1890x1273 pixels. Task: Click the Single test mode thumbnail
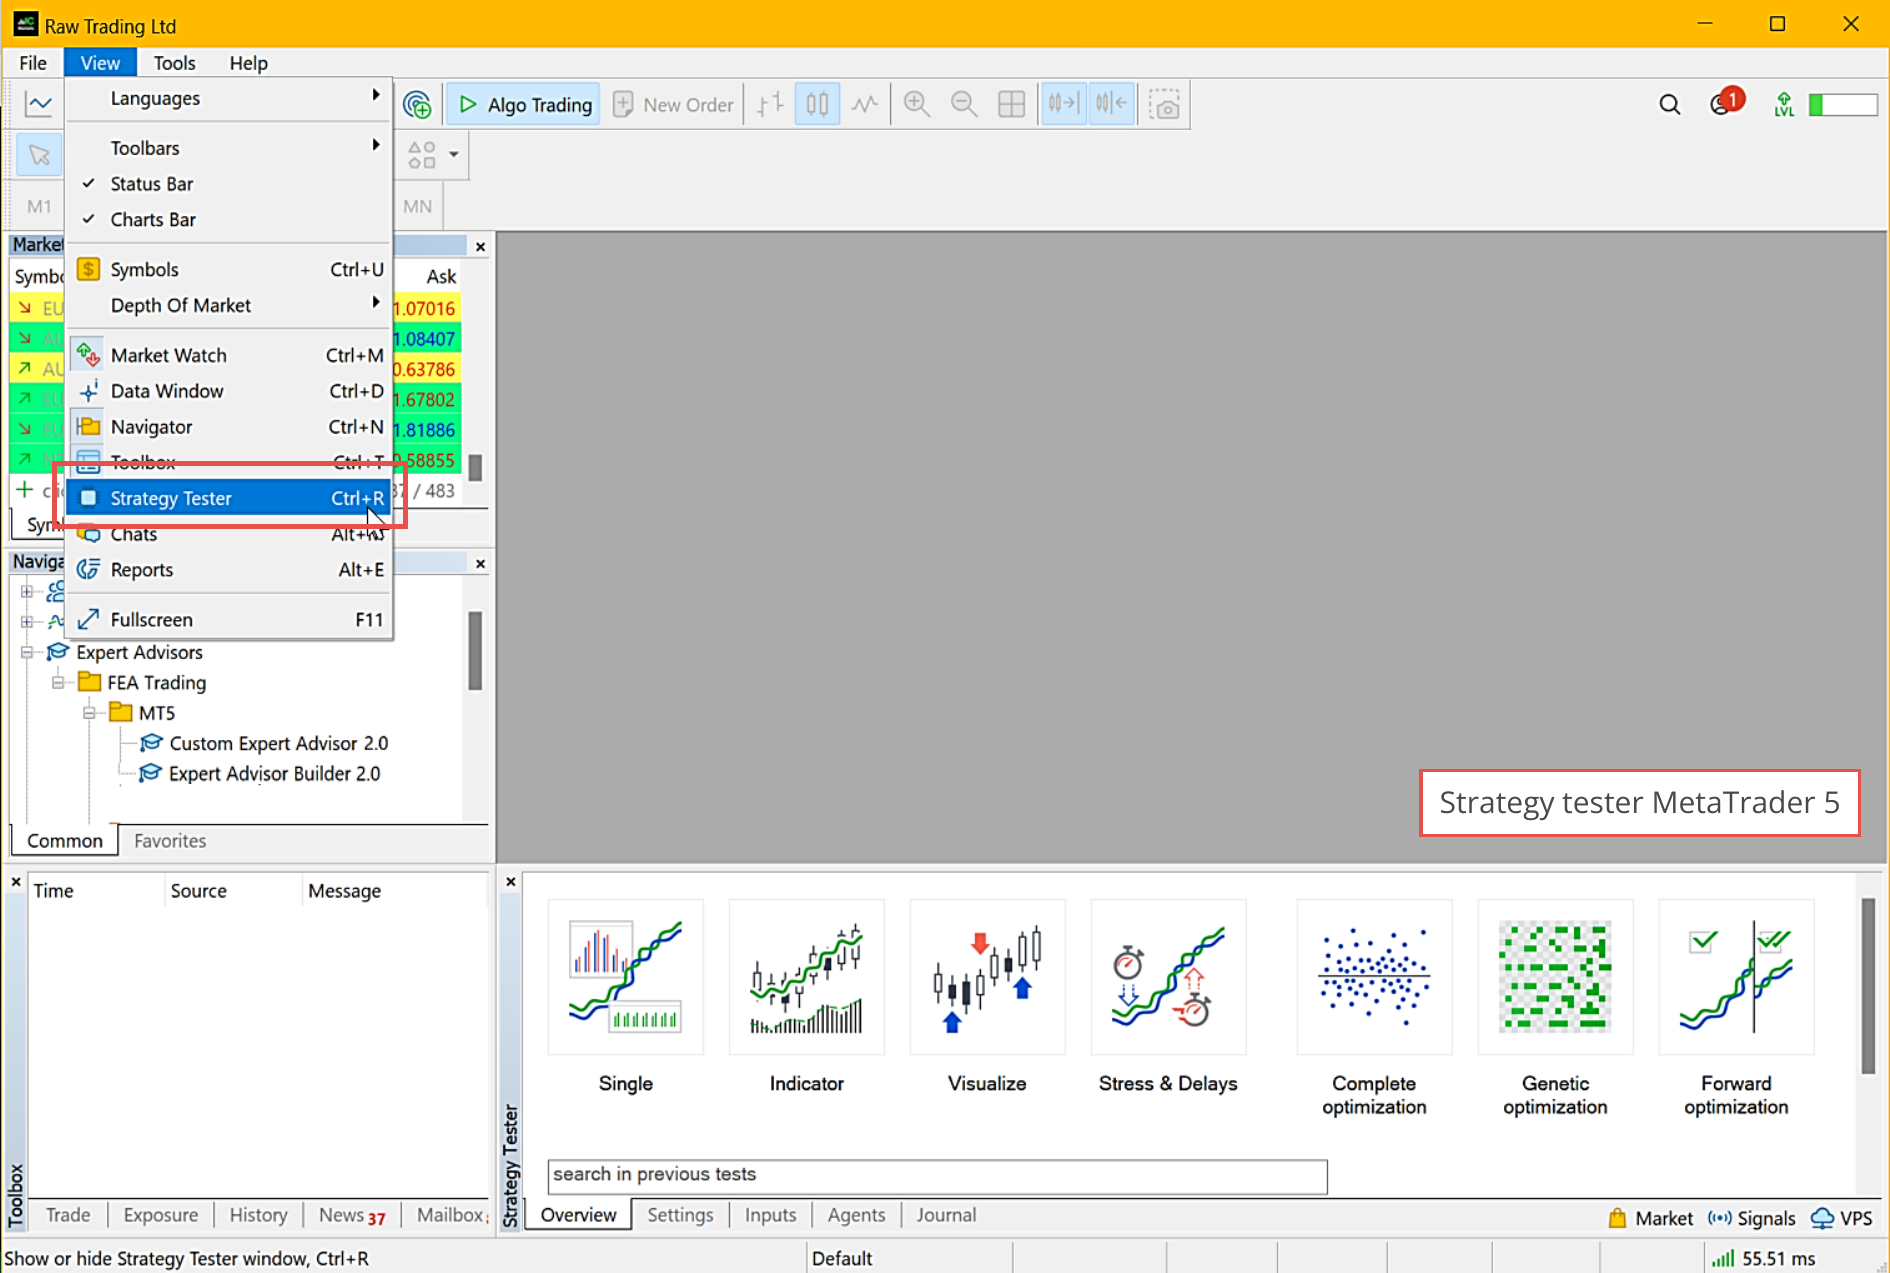626,977
